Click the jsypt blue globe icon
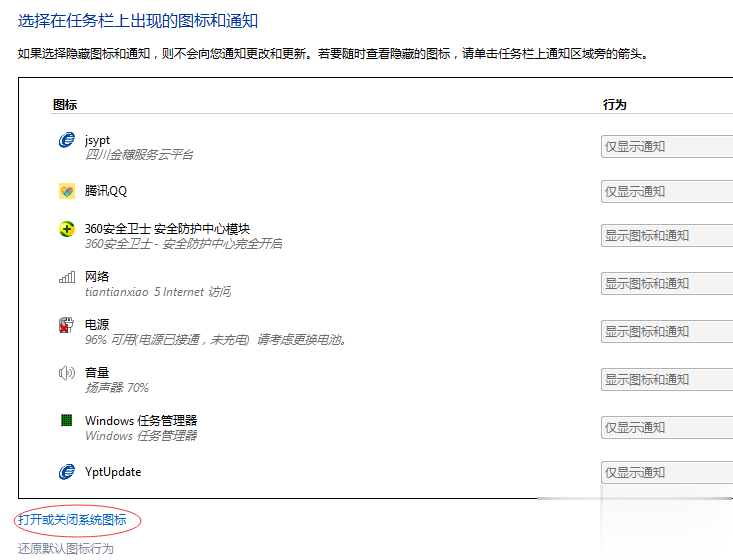 [67, 141]
